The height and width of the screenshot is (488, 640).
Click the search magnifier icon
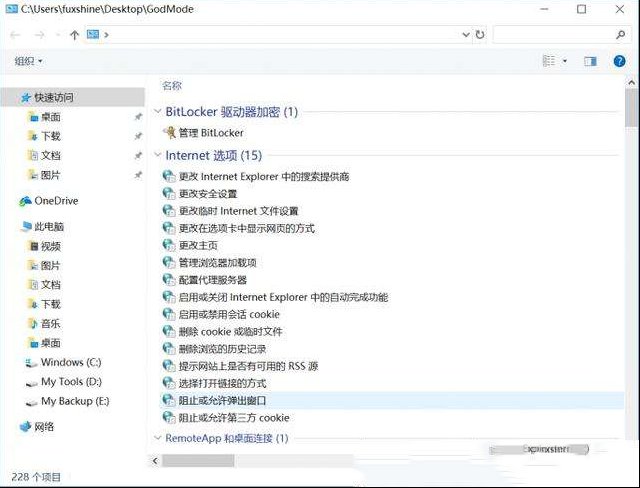[620, 35]
